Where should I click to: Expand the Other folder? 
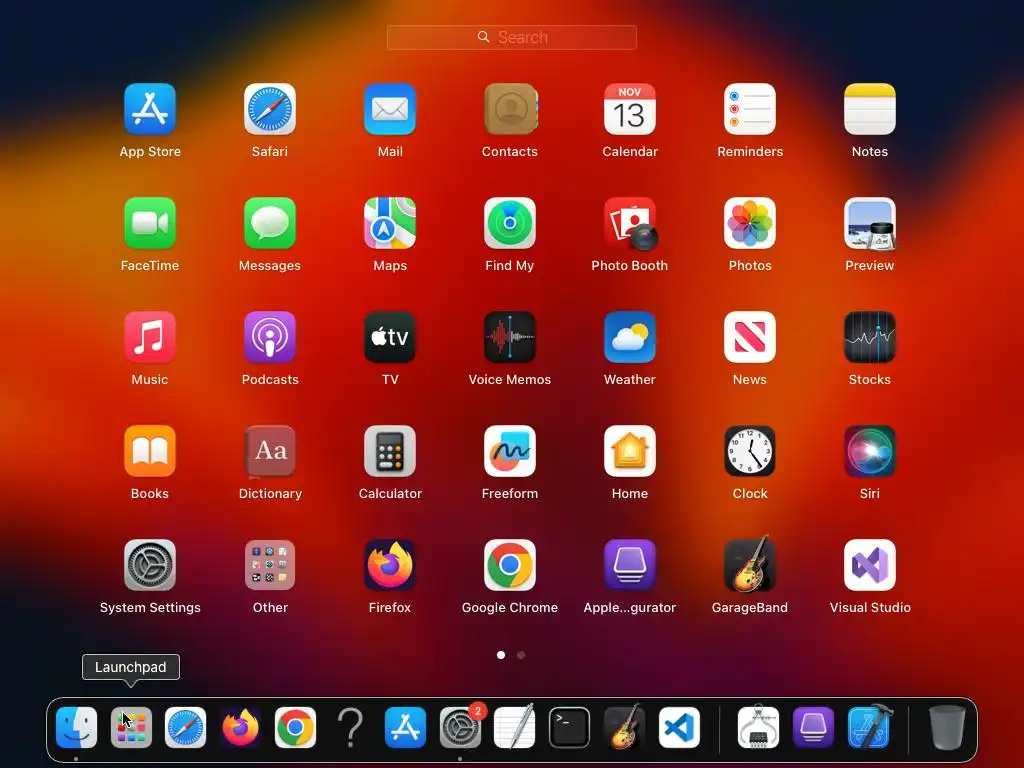tap(270, 565)
